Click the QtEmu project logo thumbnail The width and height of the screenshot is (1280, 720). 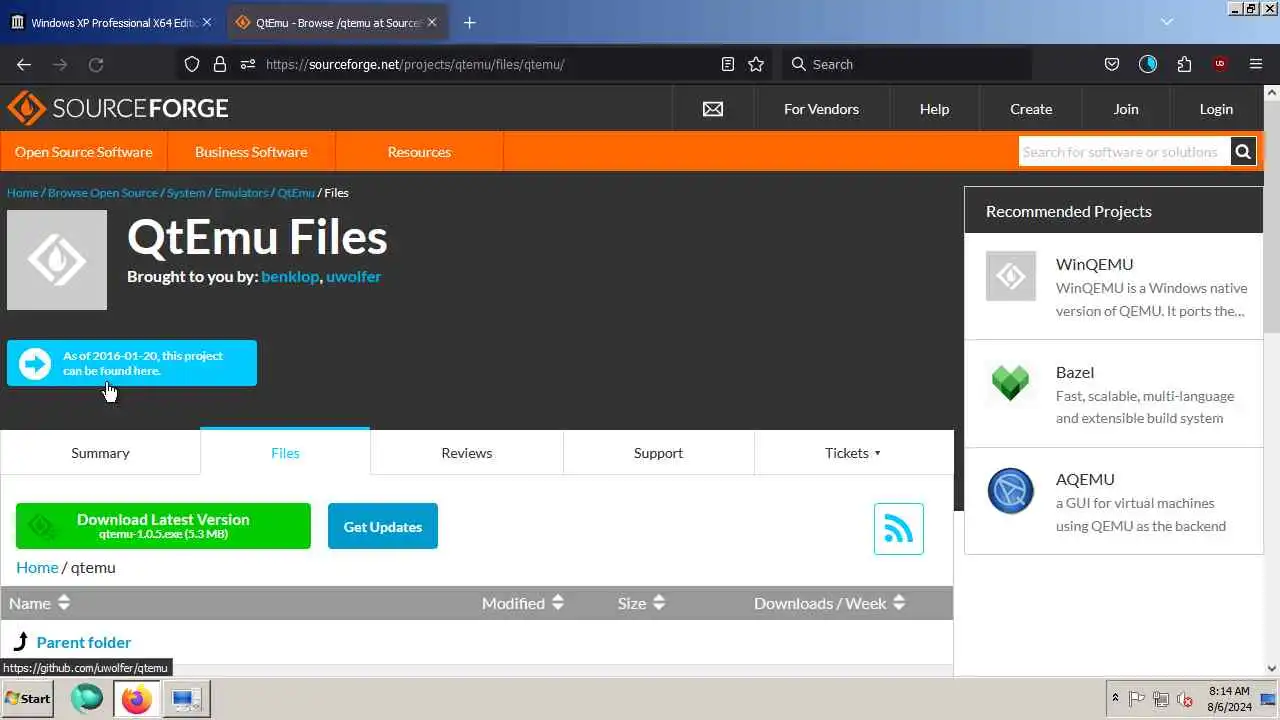coord(57,260)
